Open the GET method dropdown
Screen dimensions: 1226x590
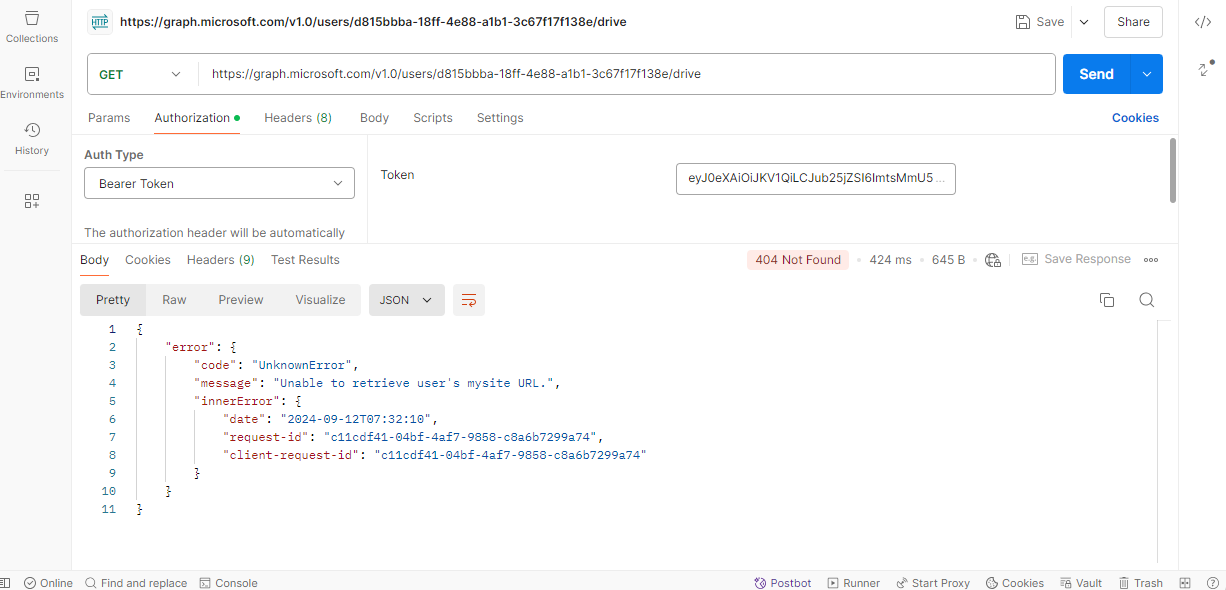point(142,74)
